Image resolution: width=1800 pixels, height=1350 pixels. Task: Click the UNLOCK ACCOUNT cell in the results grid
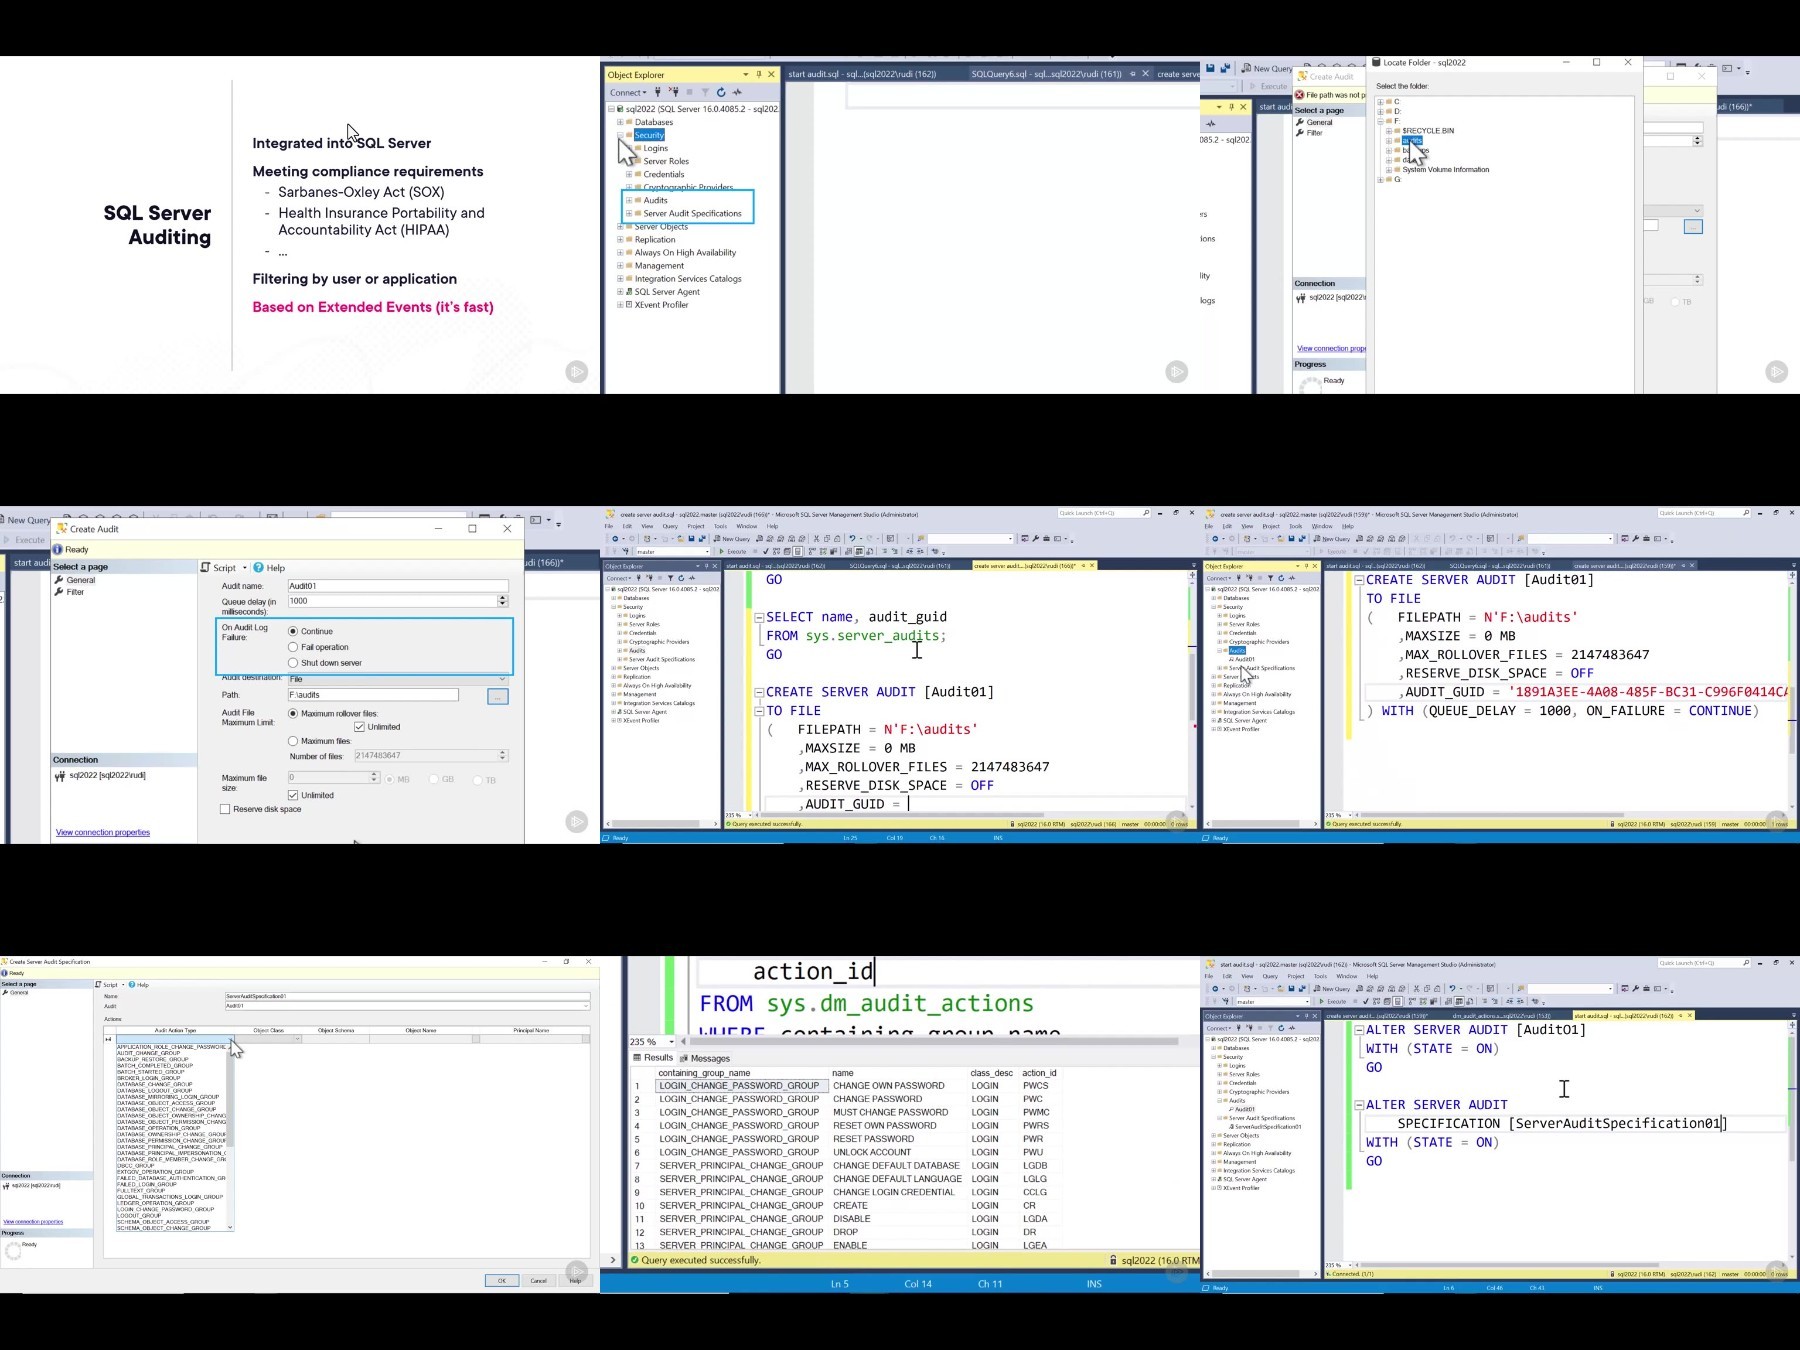click(x=897, y=1152)
